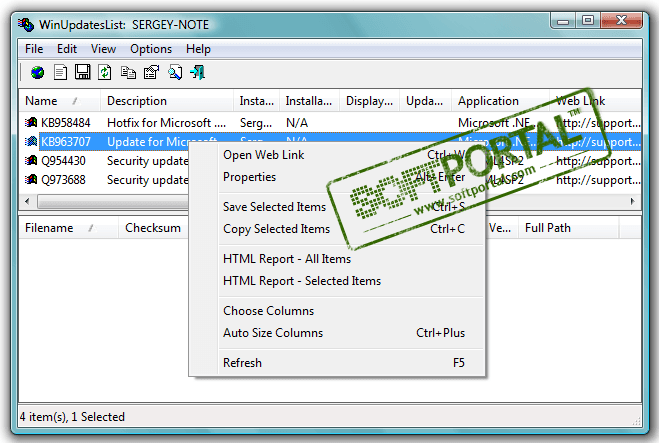Screen dimensions: 659x443
Task: Click the 'N/A' cell in KB958484 row
Action: pyautogui.click(x=297, y=123)
